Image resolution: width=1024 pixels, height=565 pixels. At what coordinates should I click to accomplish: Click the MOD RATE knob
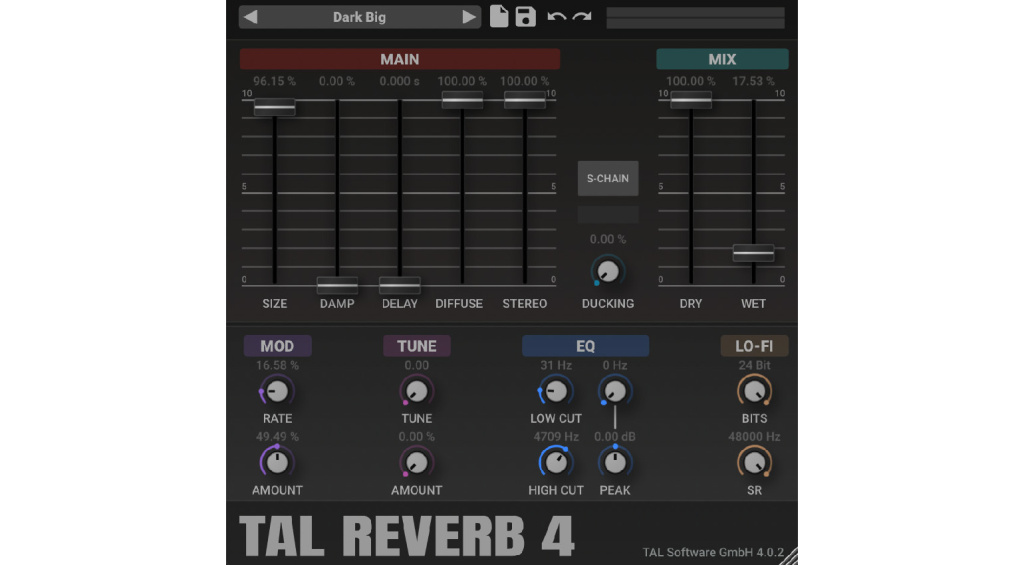[x=277, y=391]
